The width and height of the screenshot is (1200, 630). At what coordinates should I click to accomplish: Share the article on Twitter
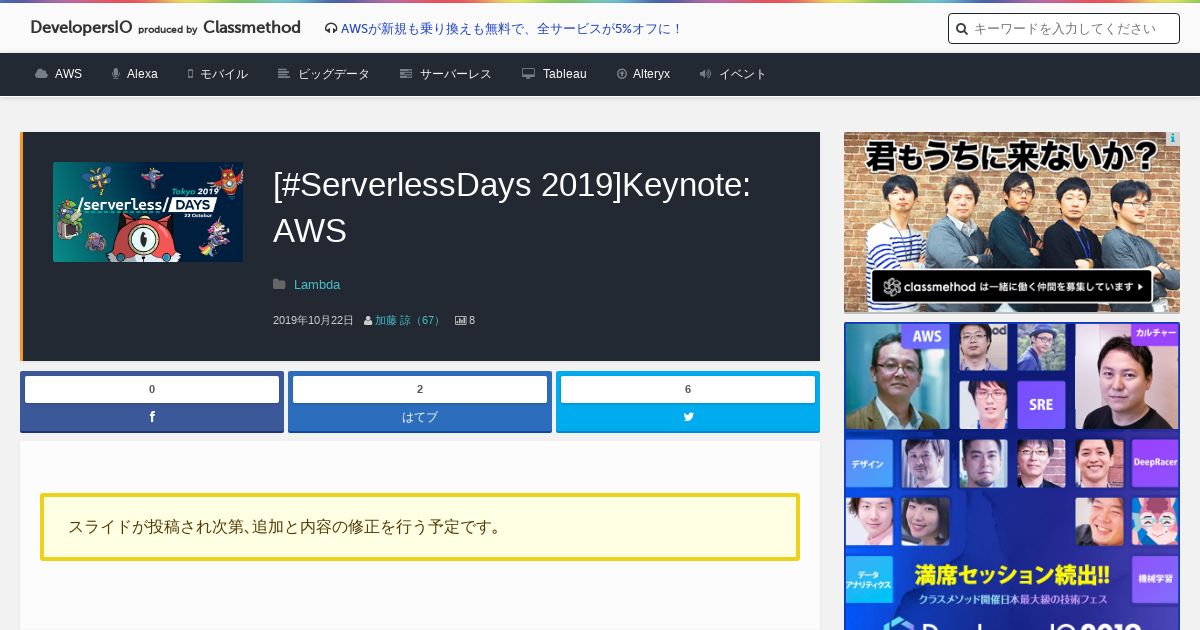[688, 417]
